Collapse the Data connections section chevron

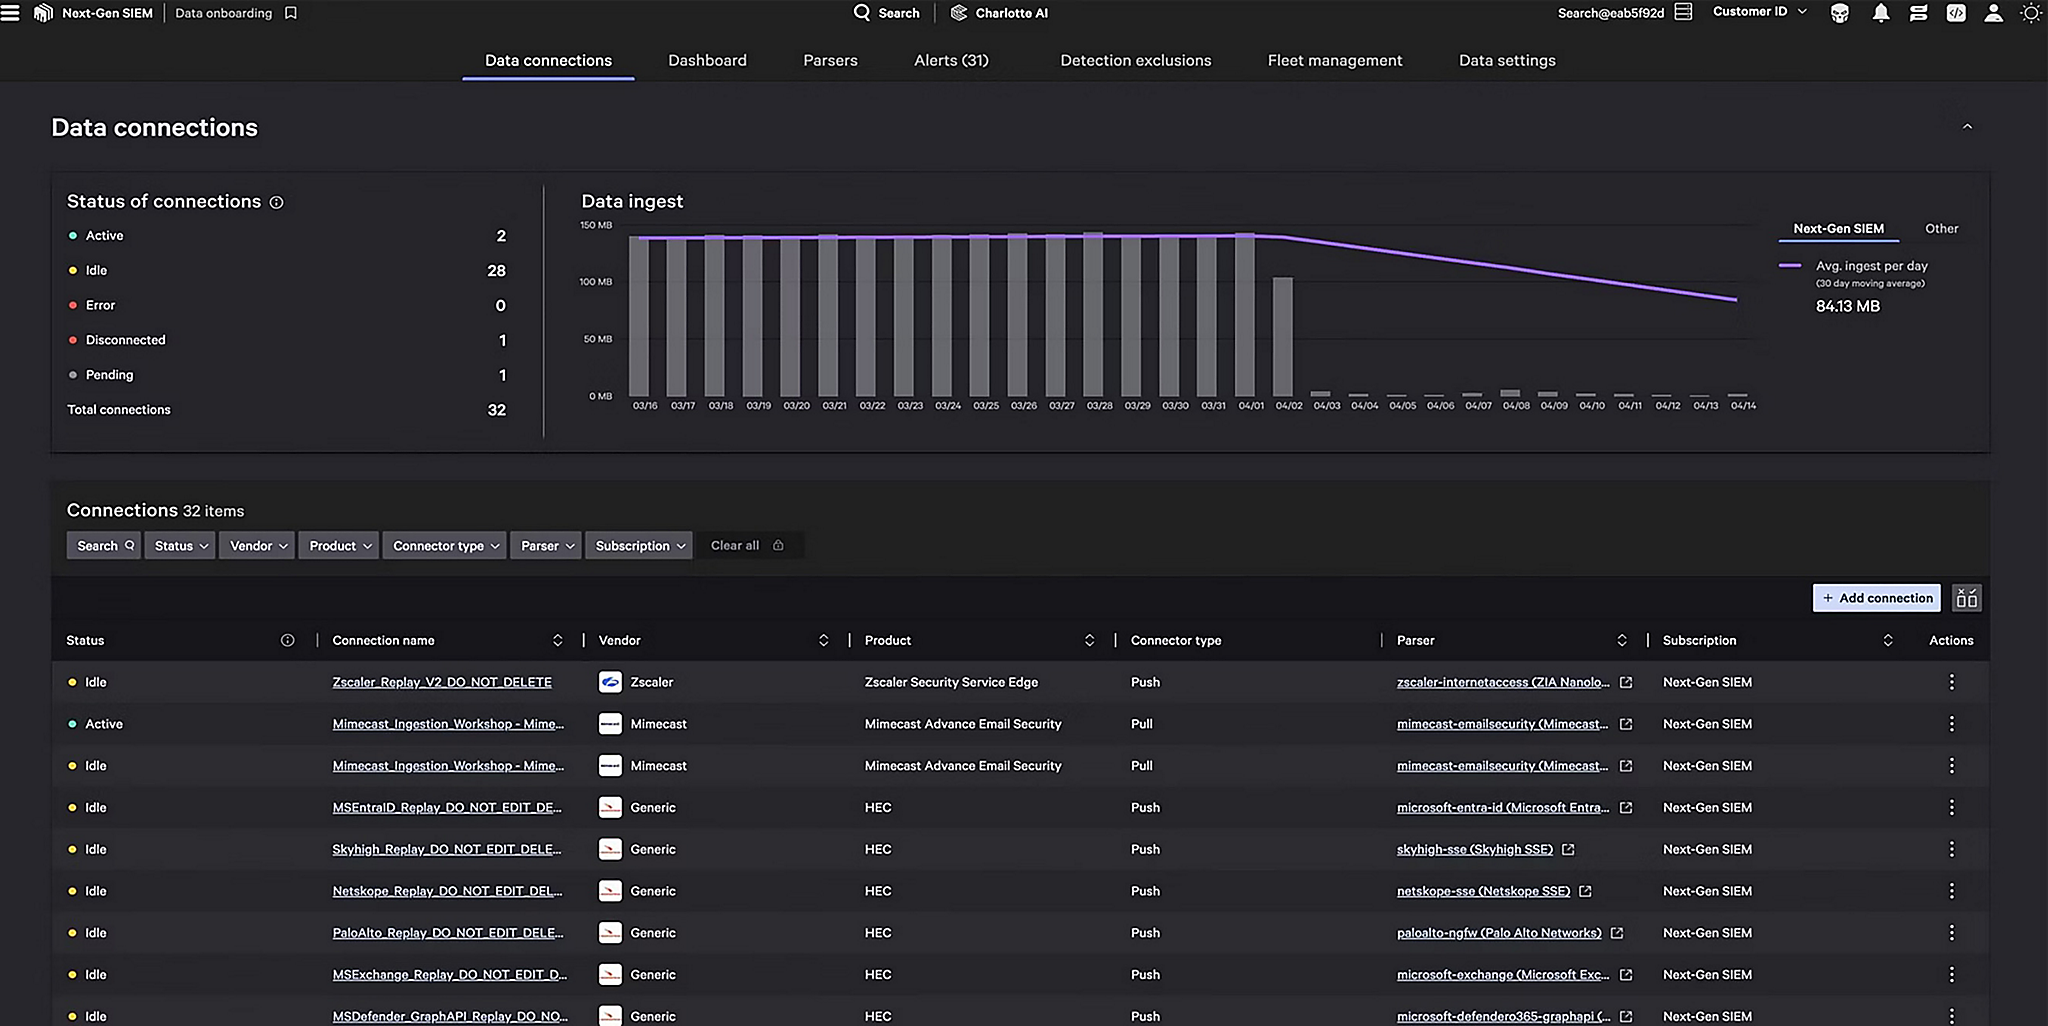pyautogui.click(x=1968, y=127)
